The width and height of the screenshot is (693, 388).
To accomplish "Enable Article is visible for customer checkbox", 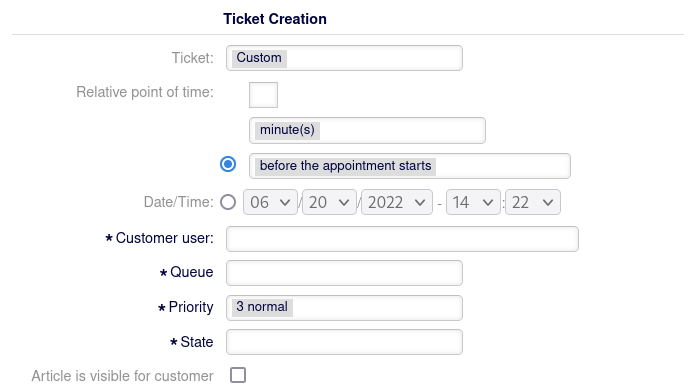I will coord(238,375).
